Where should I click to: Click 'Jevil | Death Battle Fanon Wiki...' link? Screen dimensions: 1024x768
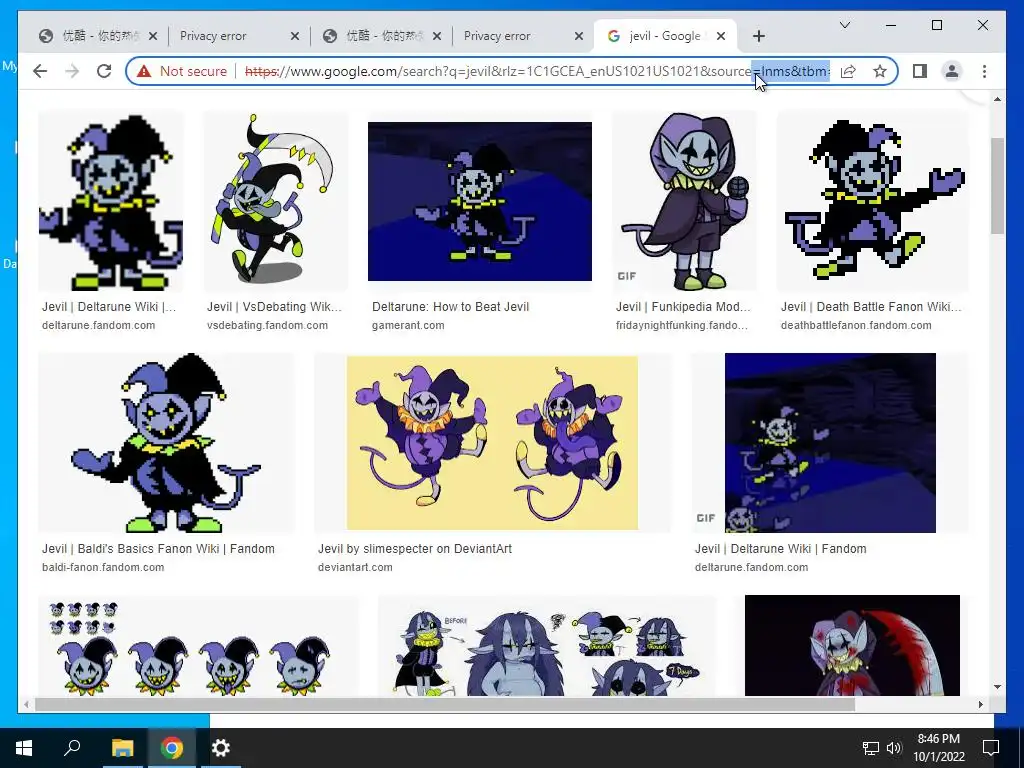pos(871,306)
